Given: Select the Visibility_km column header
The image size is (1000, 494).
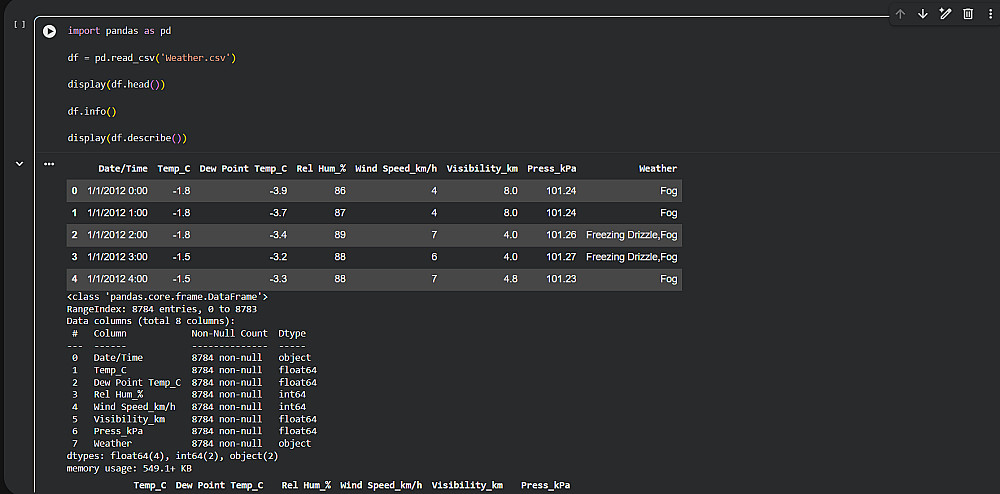Looking at the screenshot, I should pyautogui.click(x=482, y=169).
